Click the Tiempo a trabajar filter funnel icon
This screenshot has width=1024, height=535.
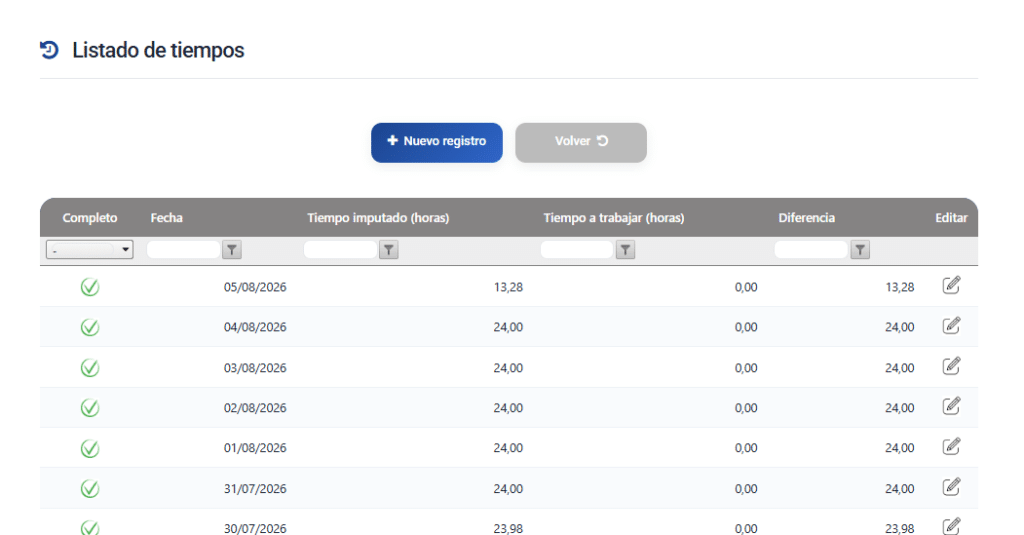coord(625,250)
